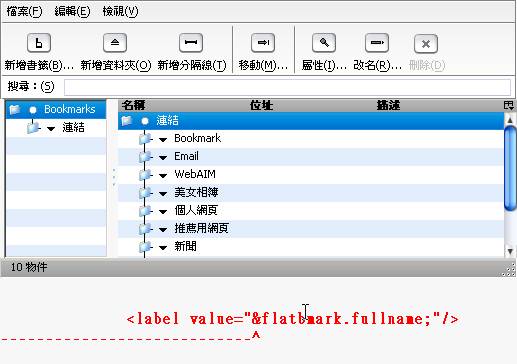Image resolution: width=517 pixels, height=364 pixels.
Task: Expand the WebAIM folder twisty
Action: [x=163, y=176]
